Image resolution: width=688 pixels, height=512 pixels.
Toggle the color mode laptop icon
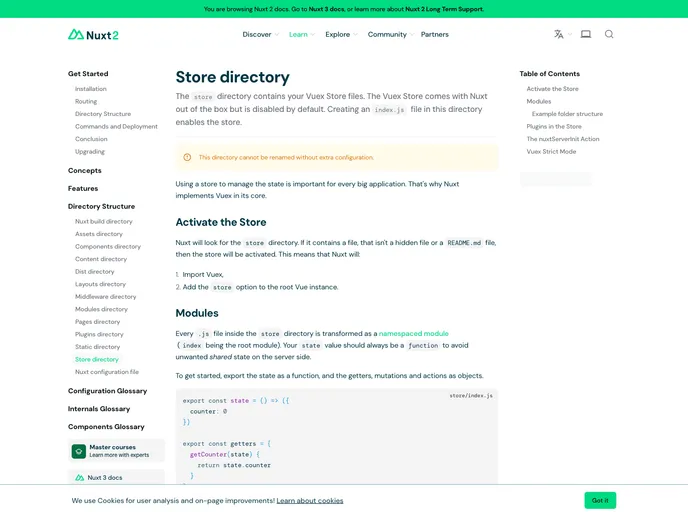(585, 34)
